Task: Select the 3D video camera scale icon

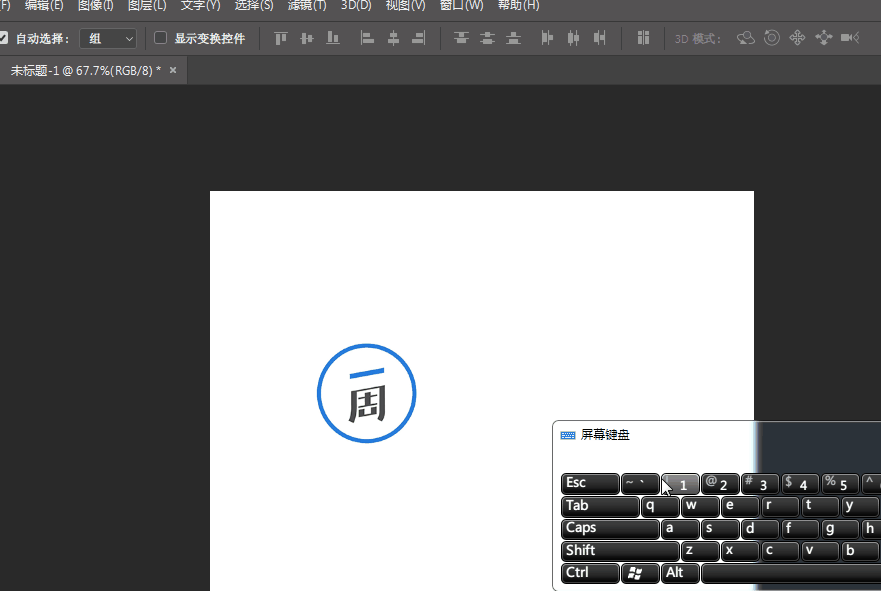Action: 850,38
